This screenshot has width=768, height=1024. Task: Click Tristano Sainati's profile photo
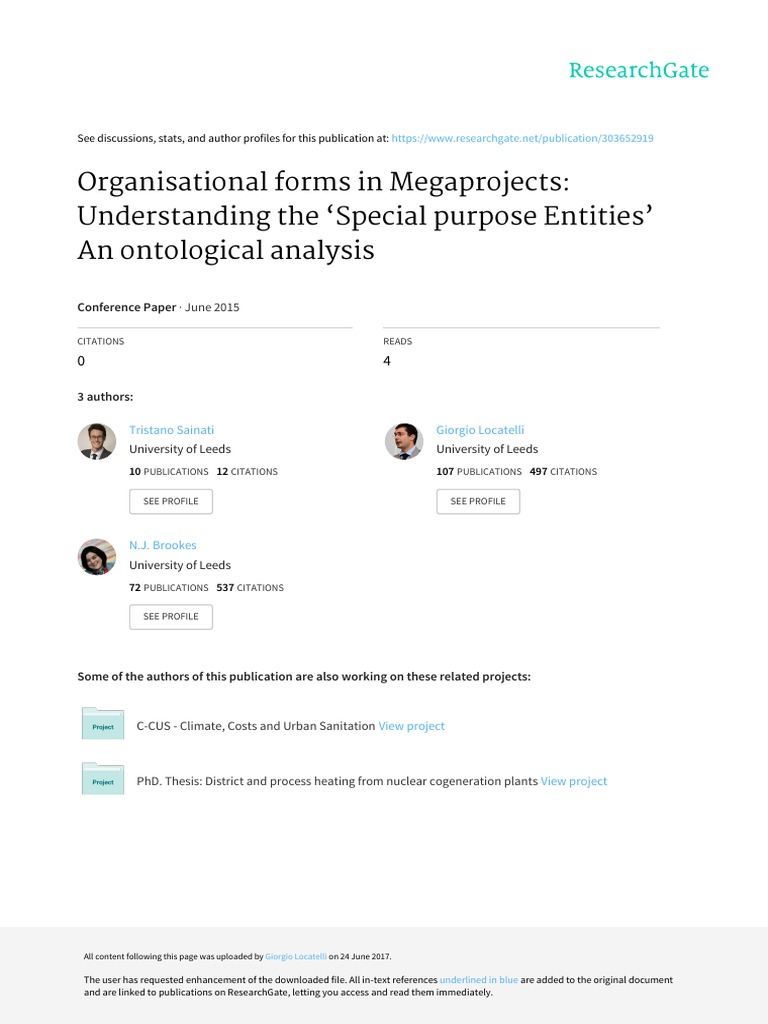coord(97,441)
